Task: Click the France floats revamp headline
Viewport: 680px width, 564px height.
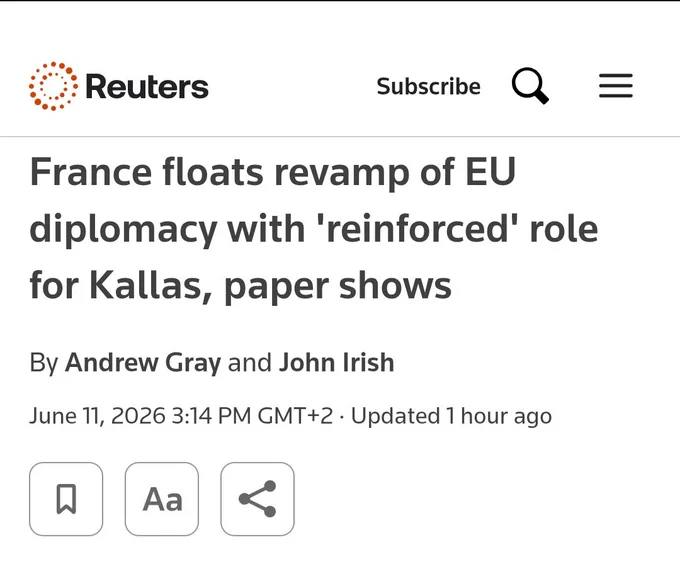Action: pyautogui.click(x=314, y=228)
